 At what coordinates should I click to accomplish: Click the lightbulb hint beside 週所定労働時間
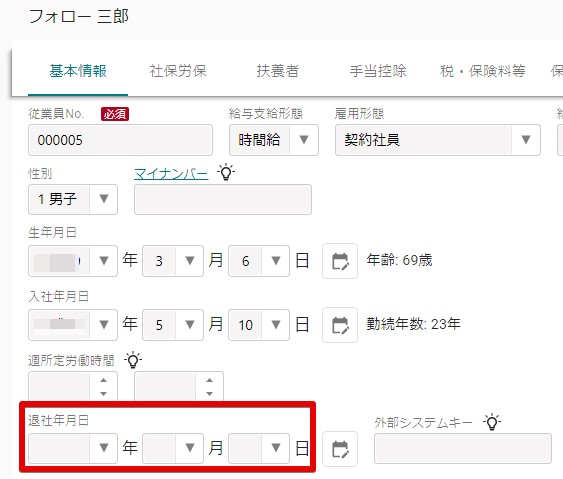point(133,360)
